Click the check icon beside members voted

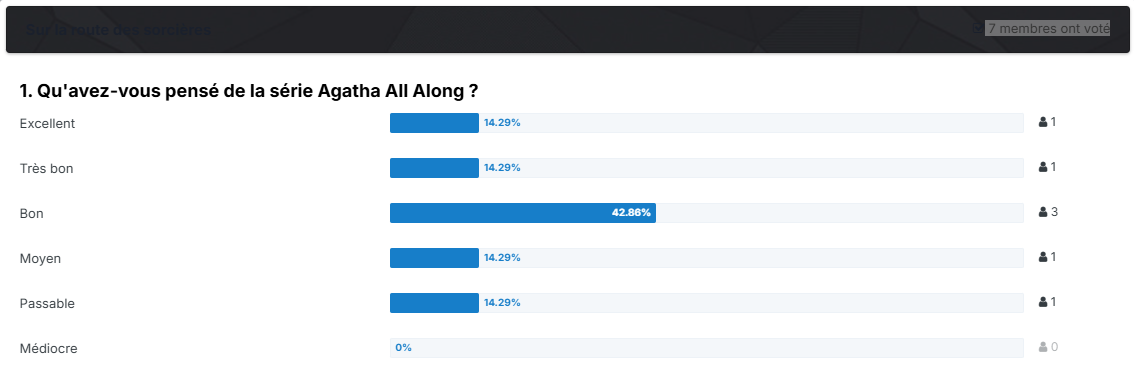pos(978,28)
